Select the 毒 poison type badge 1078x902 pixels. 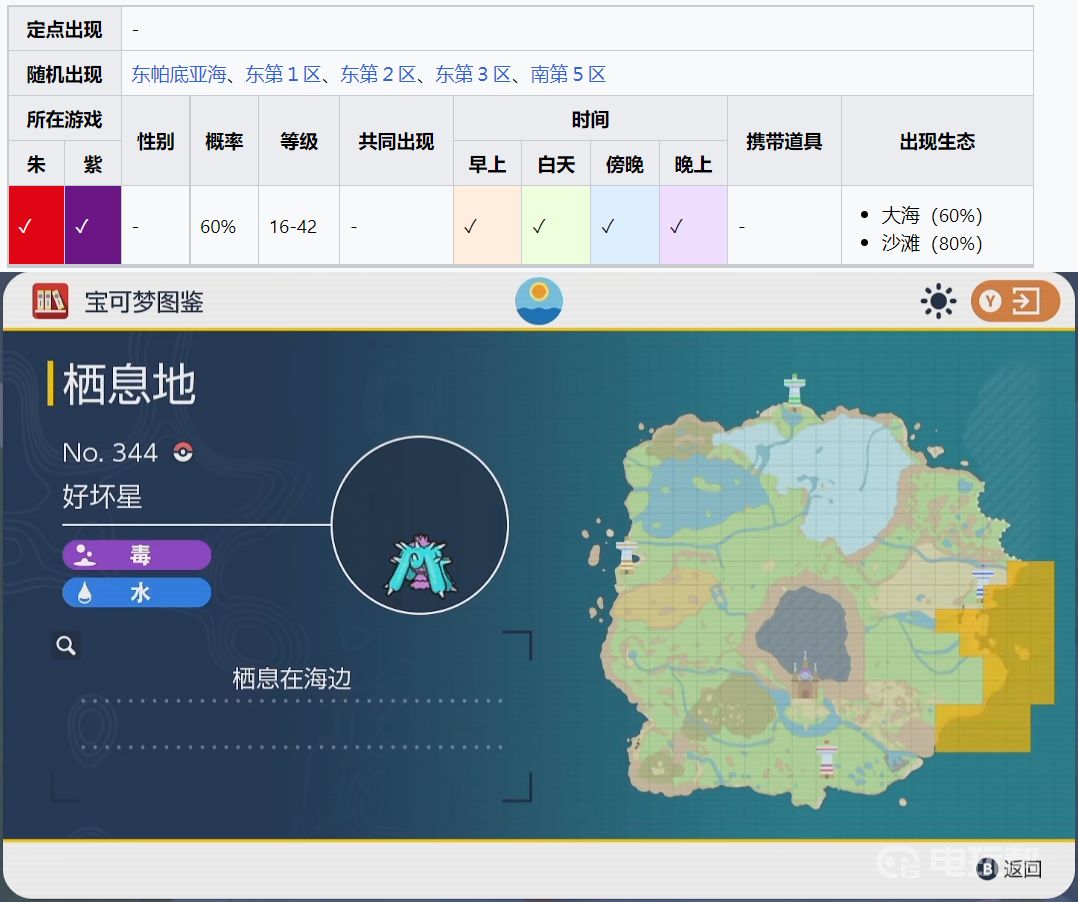click(x=136, y=555)
